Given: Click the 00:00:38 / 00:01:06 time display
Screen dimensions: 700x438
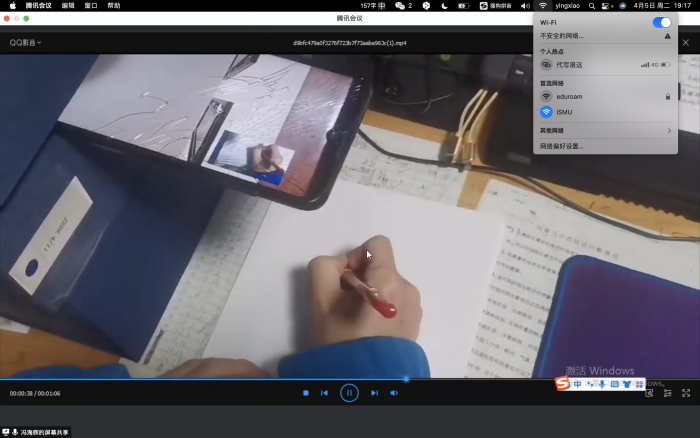Looking at the screenshot, I should tap(35, 393).
